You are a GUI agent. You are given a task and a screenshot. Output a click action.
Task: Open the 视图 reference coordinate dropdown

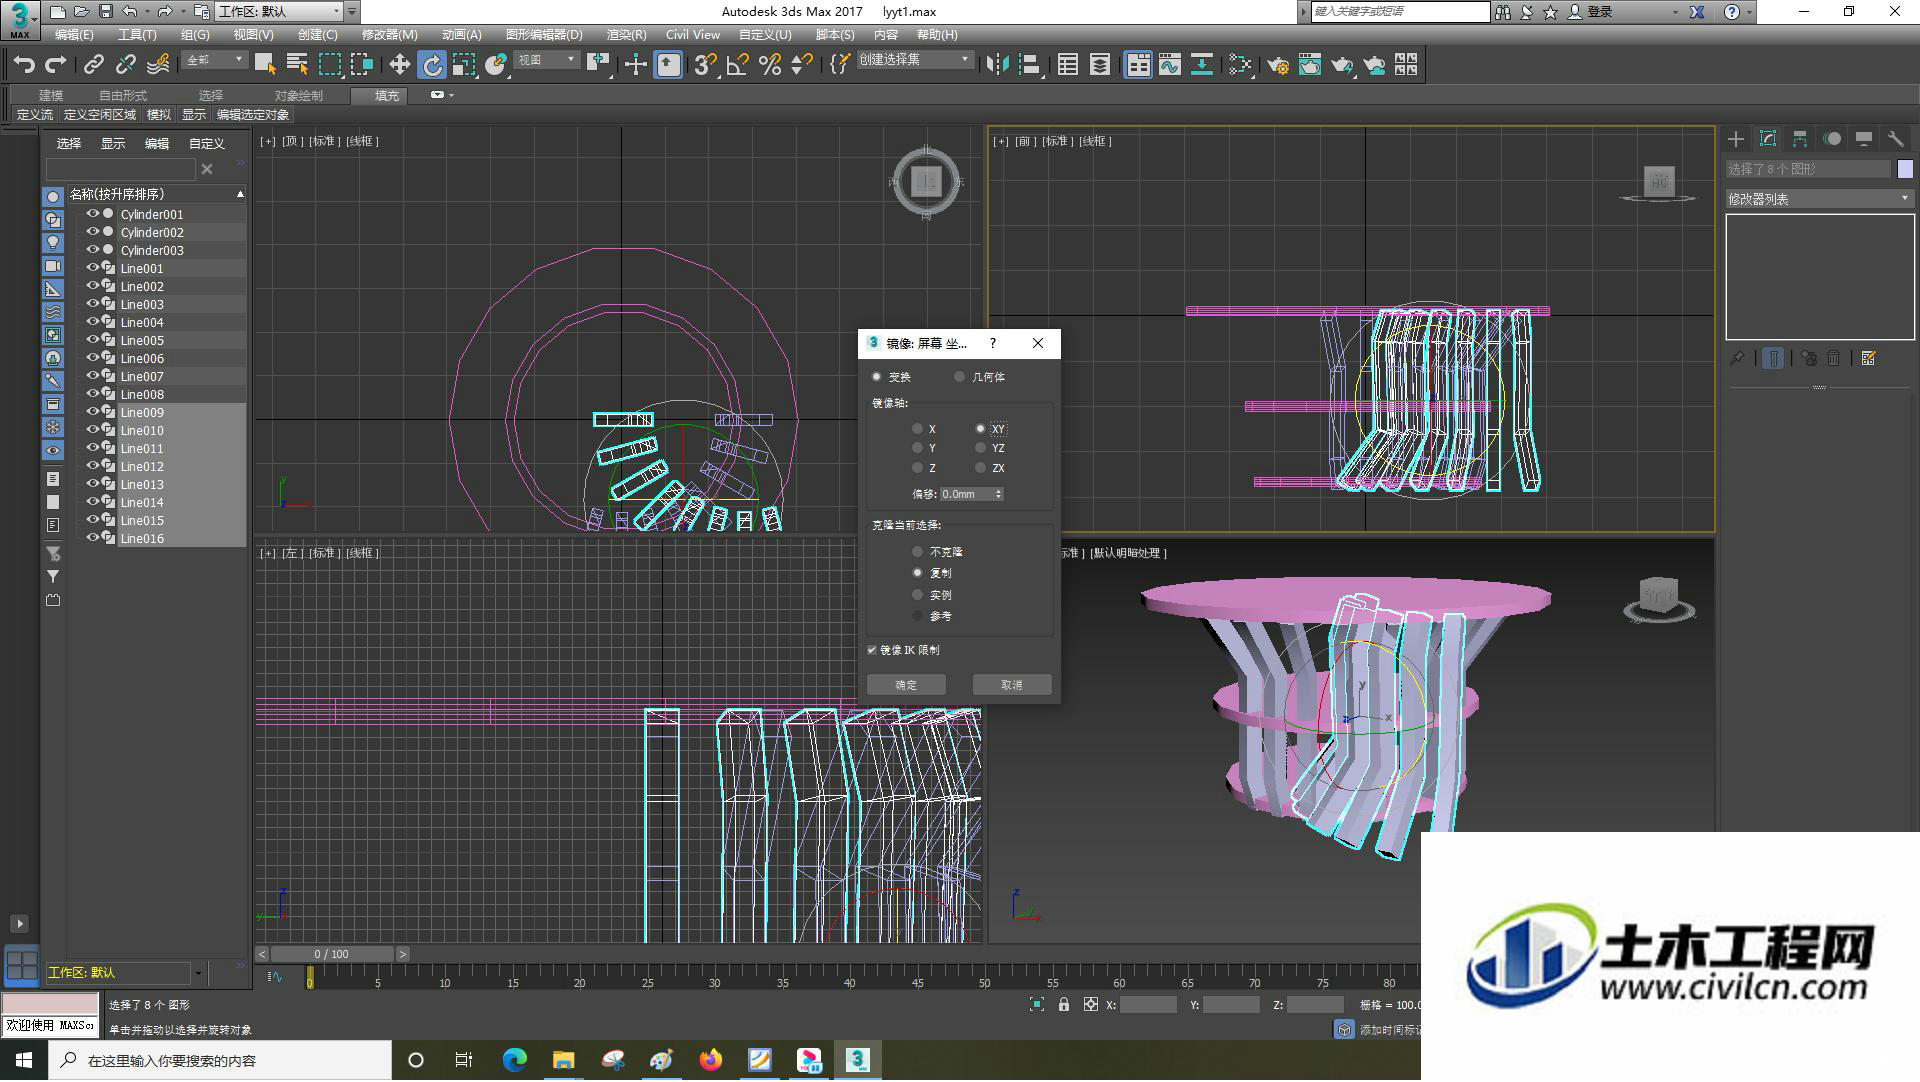click(x=546, y=61)
